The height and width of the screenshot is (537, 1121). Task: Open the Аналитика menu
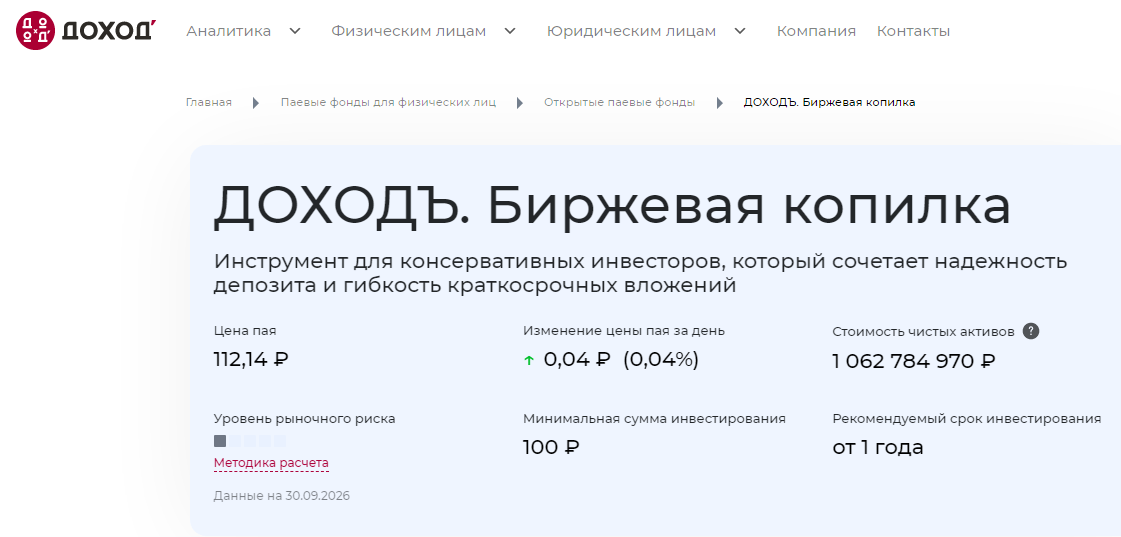(x=229, y=31)
